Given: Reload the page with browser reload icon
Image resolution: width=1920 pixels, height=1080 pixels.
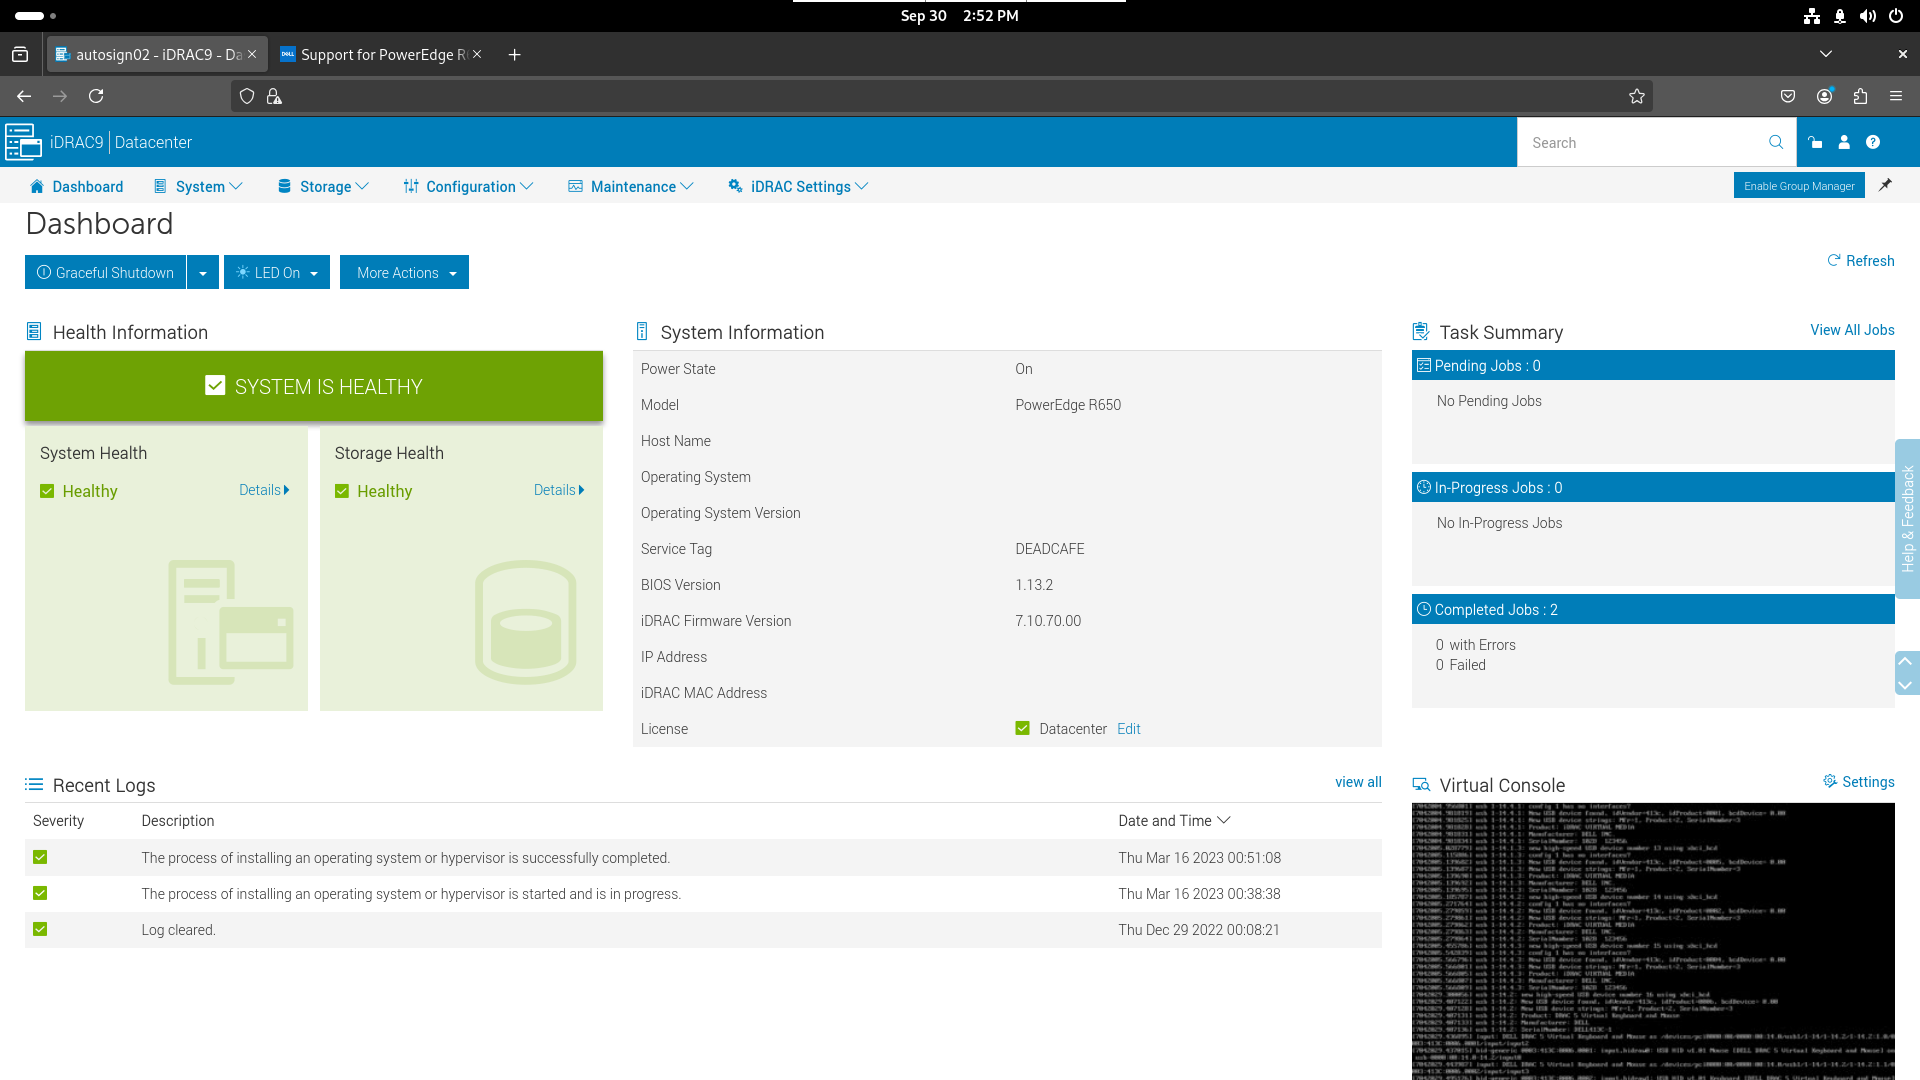Looking at the screenshot, I should tap(96, 96).
